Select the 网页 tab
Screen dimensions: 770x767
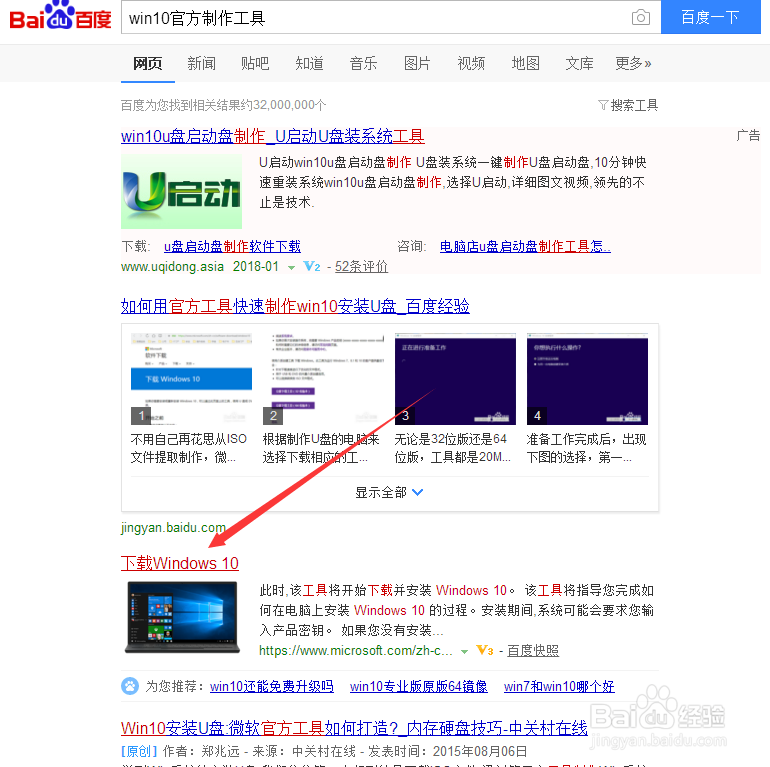pos(147,63)
